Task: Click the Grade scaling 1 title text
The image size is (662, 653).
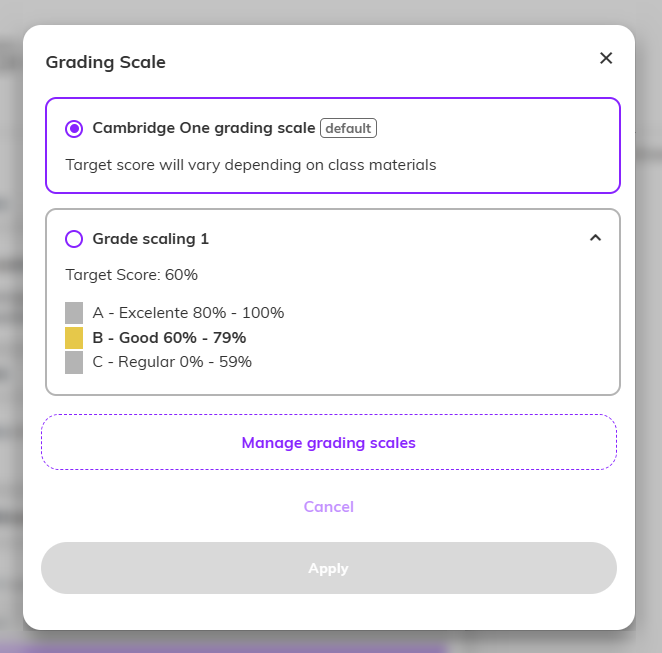Action: (x=150, y=239)
